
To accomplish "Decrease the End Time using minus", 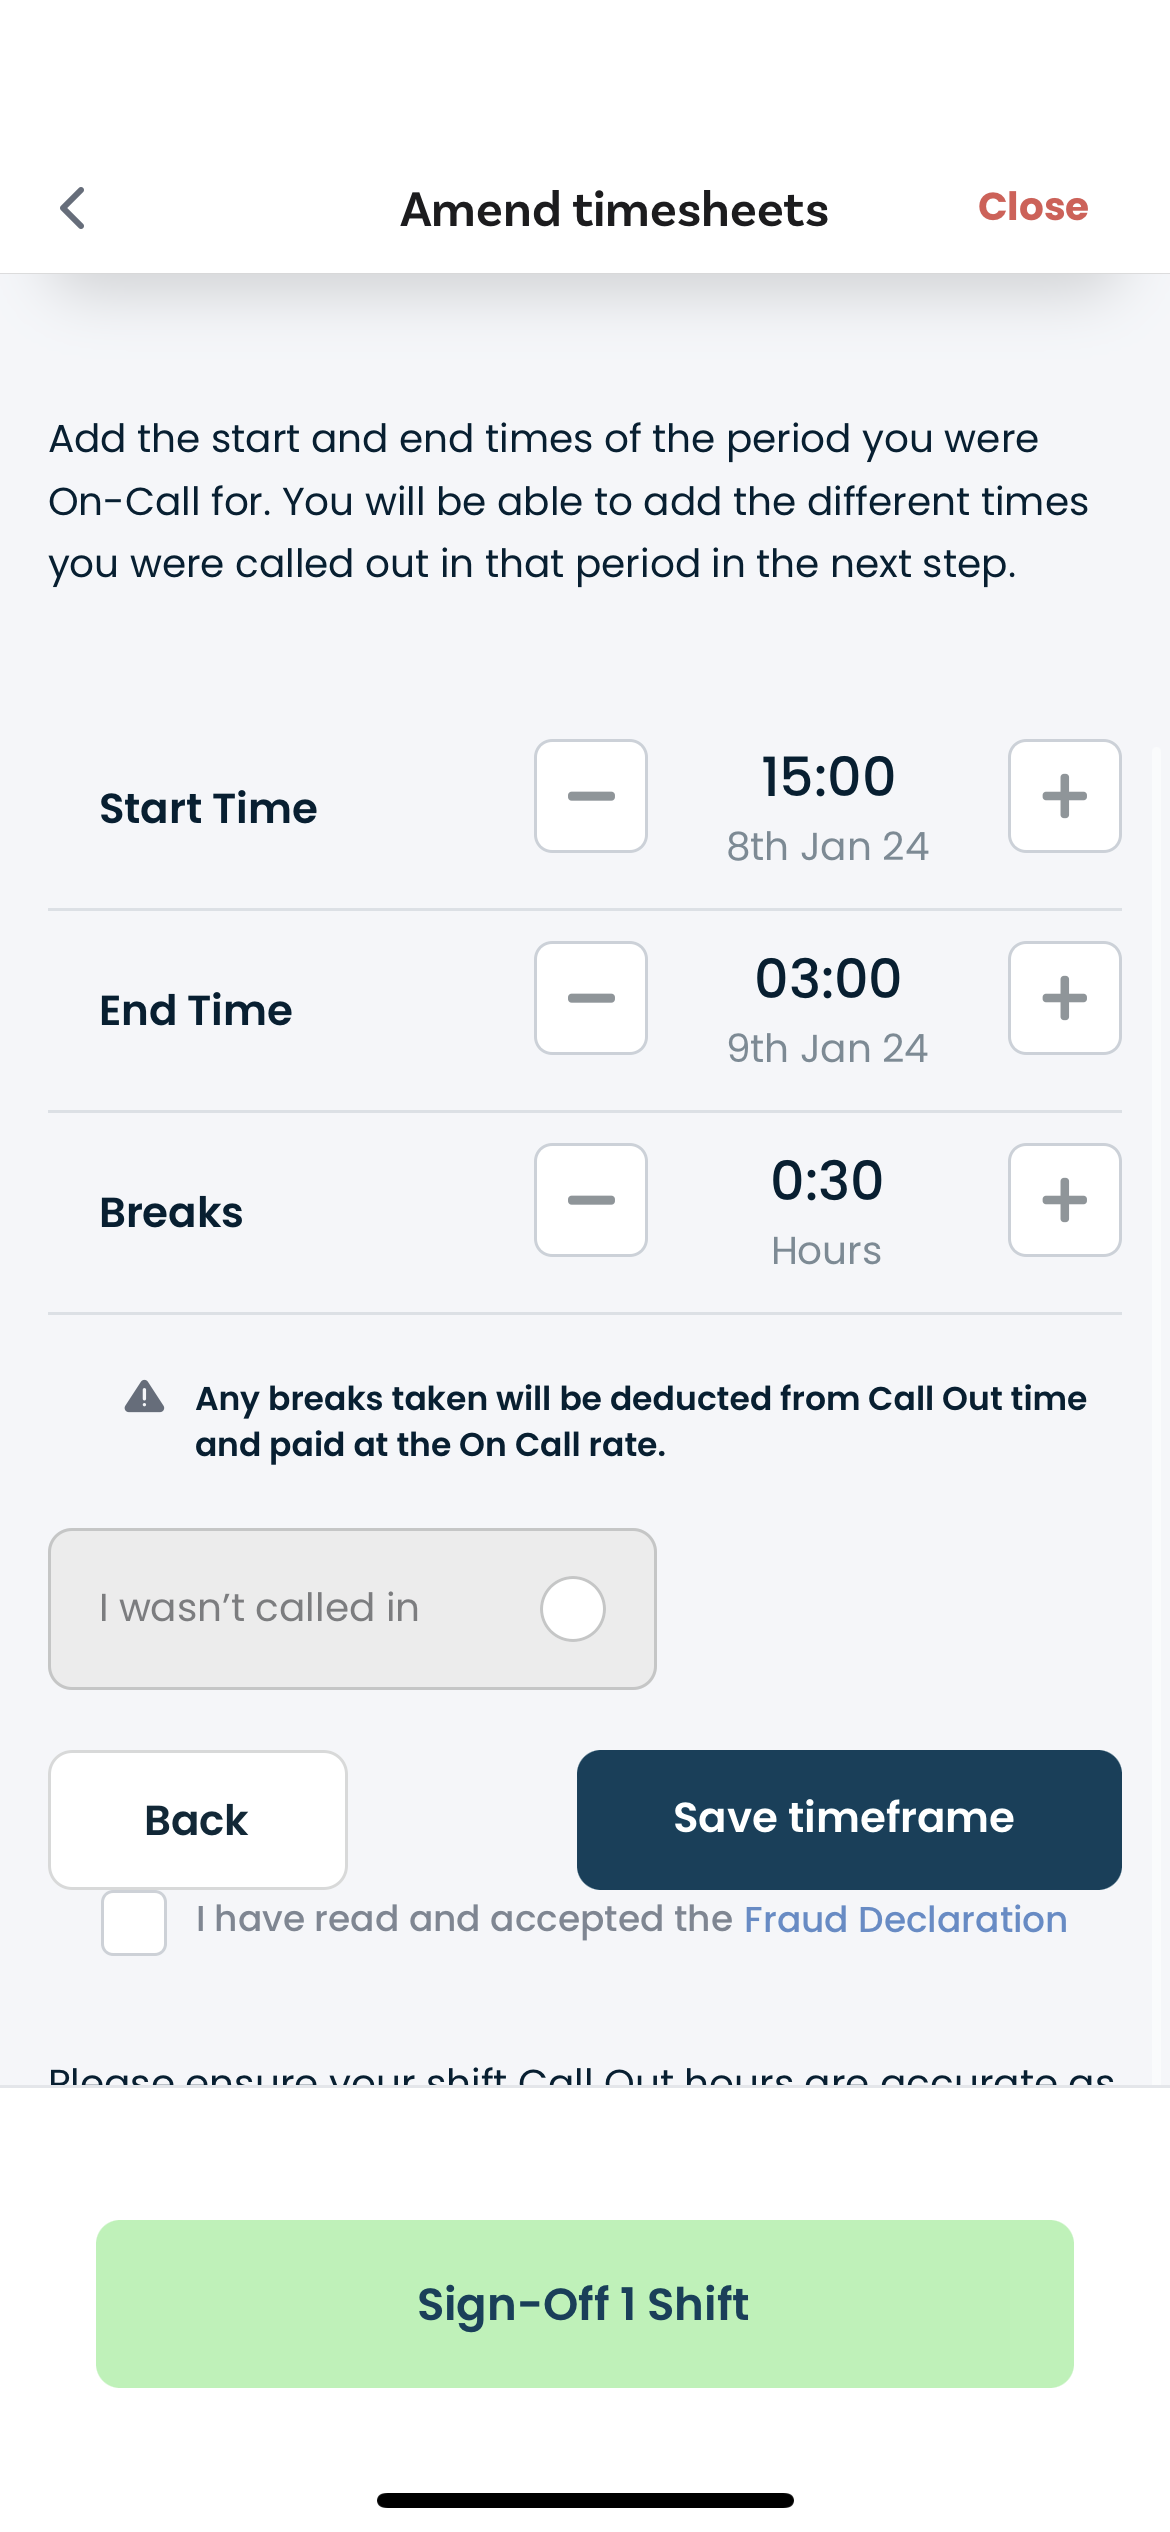I will click(590, 998).
